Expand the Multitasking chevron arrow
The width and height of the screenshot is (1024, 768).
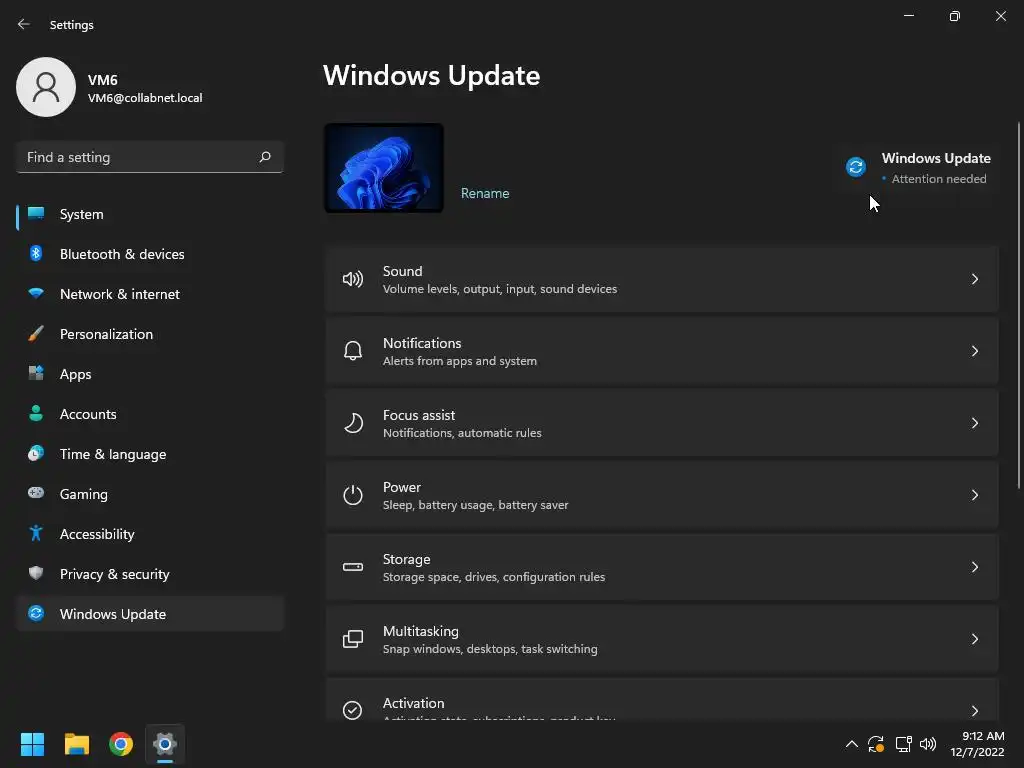pyautogui.click(x=974, y=639)
